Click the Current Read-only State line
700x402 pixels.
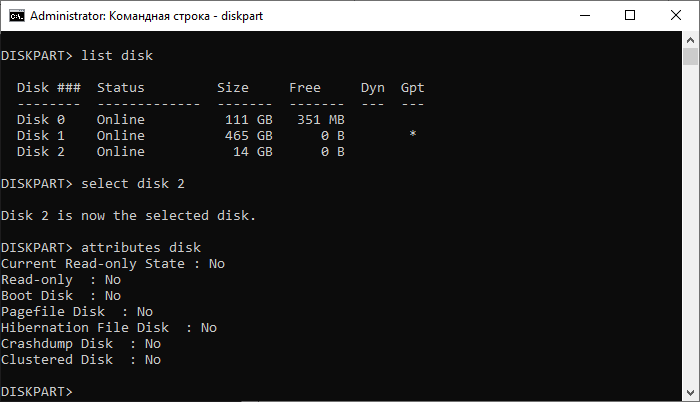pos(113,263)
